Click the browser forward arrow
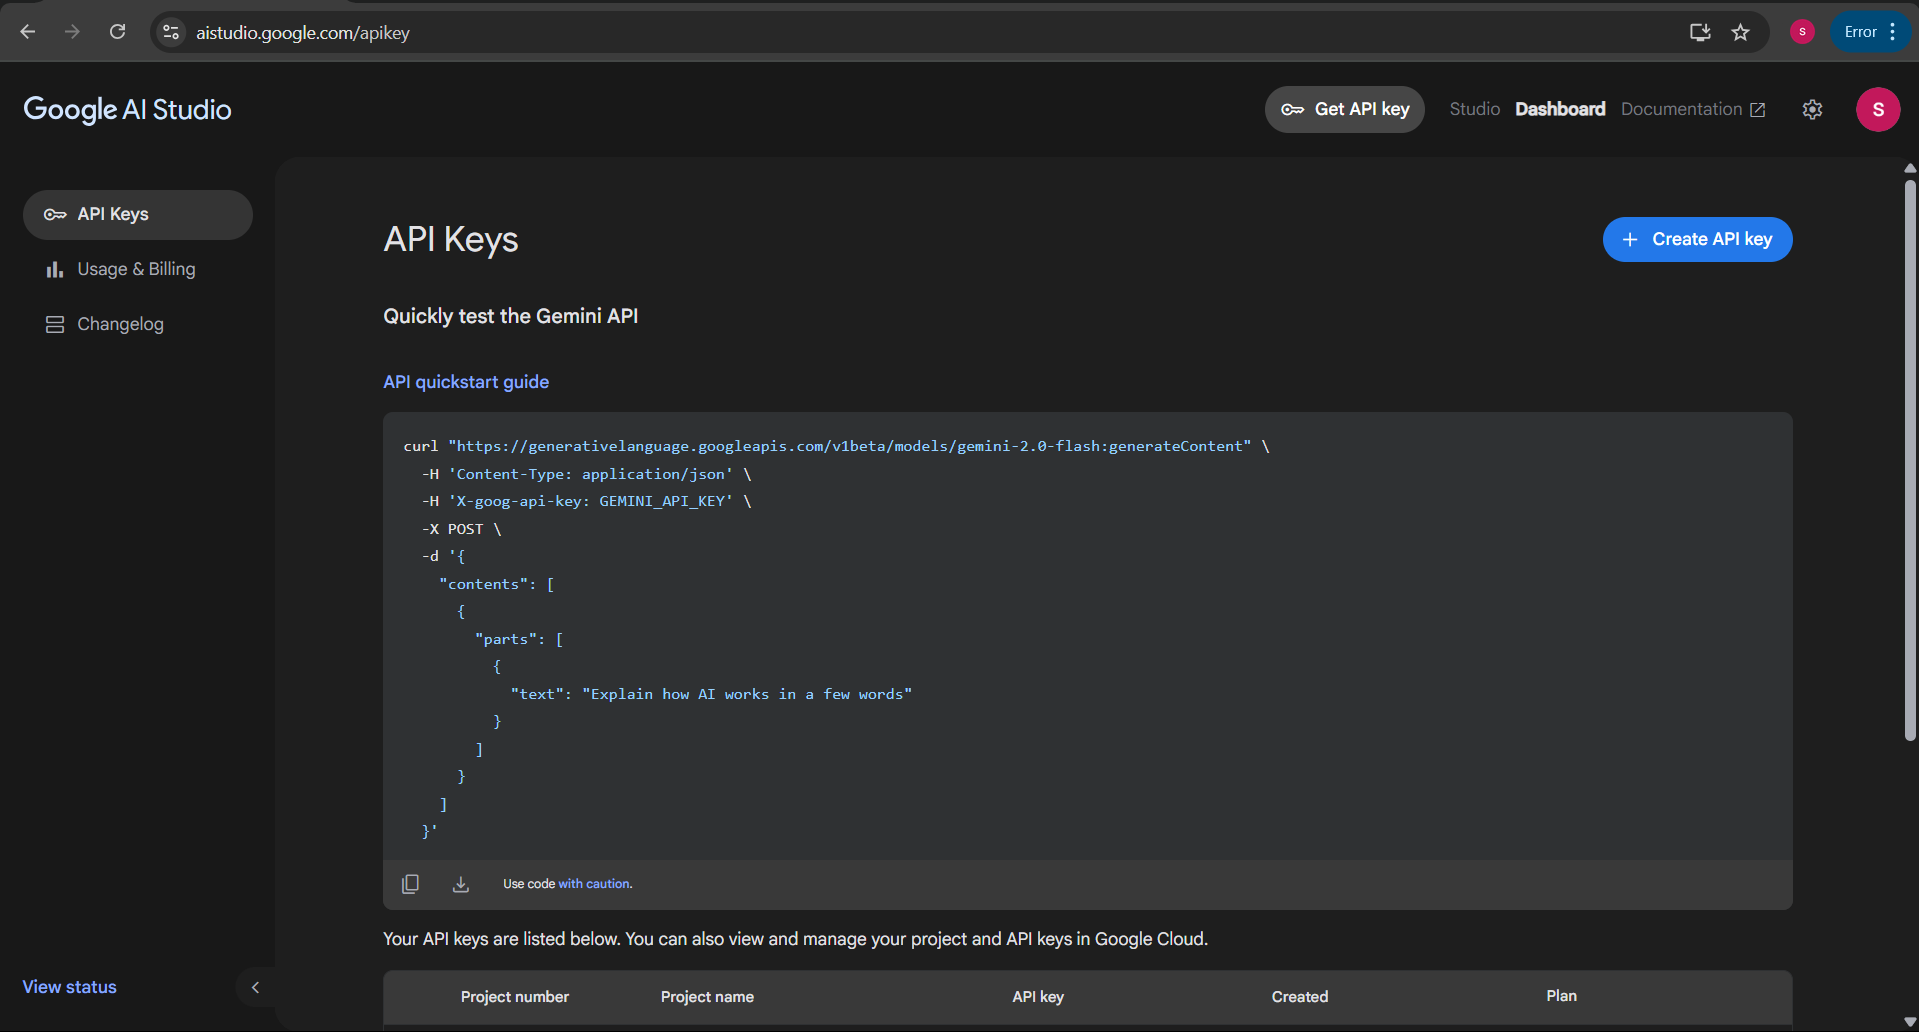 coord(72,32)
